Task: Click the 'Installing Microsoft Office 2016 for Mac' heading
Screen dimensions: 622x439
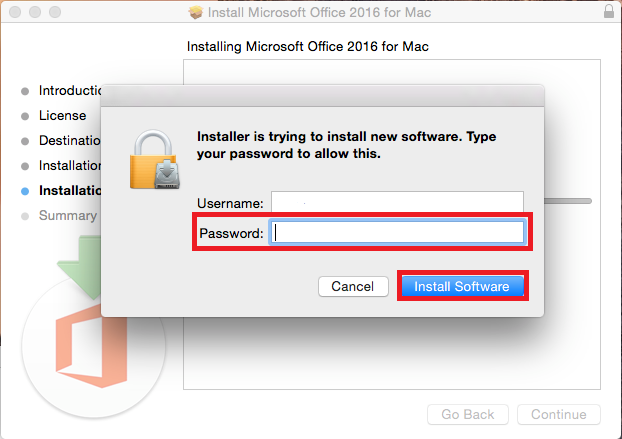Action: coord(307,46)
